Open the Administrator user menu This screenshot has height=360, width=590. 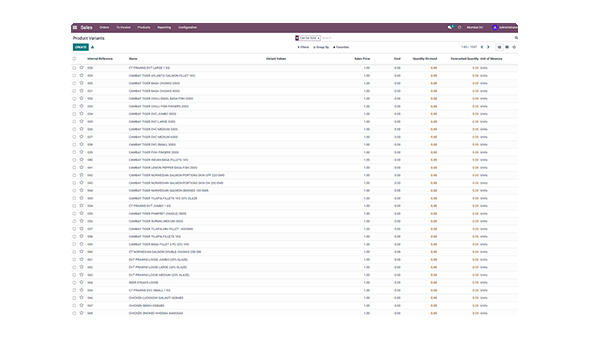click(x=505, y=27)
